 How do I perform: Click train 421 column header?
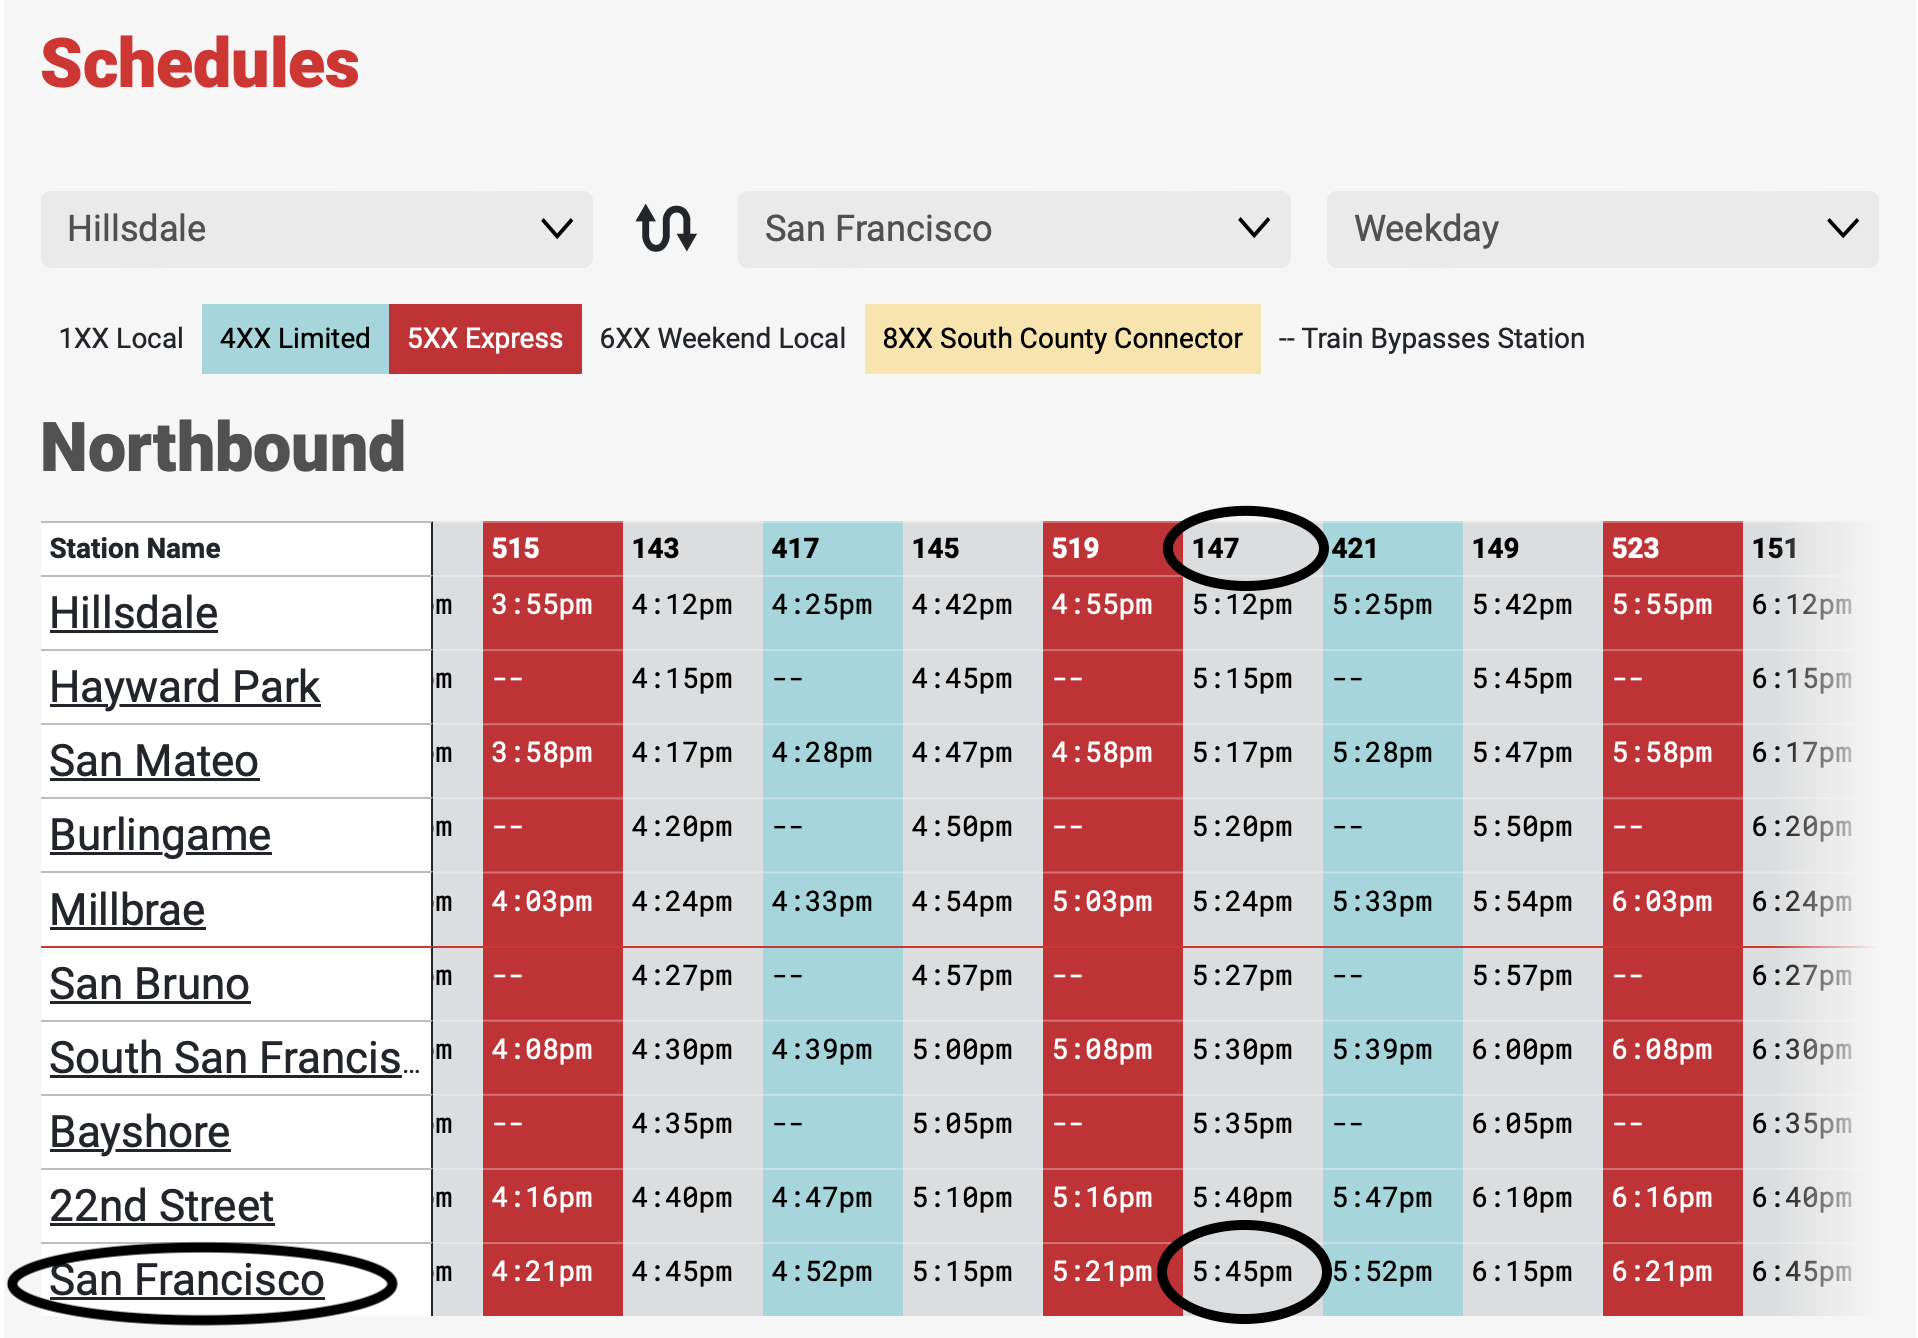1392,548
